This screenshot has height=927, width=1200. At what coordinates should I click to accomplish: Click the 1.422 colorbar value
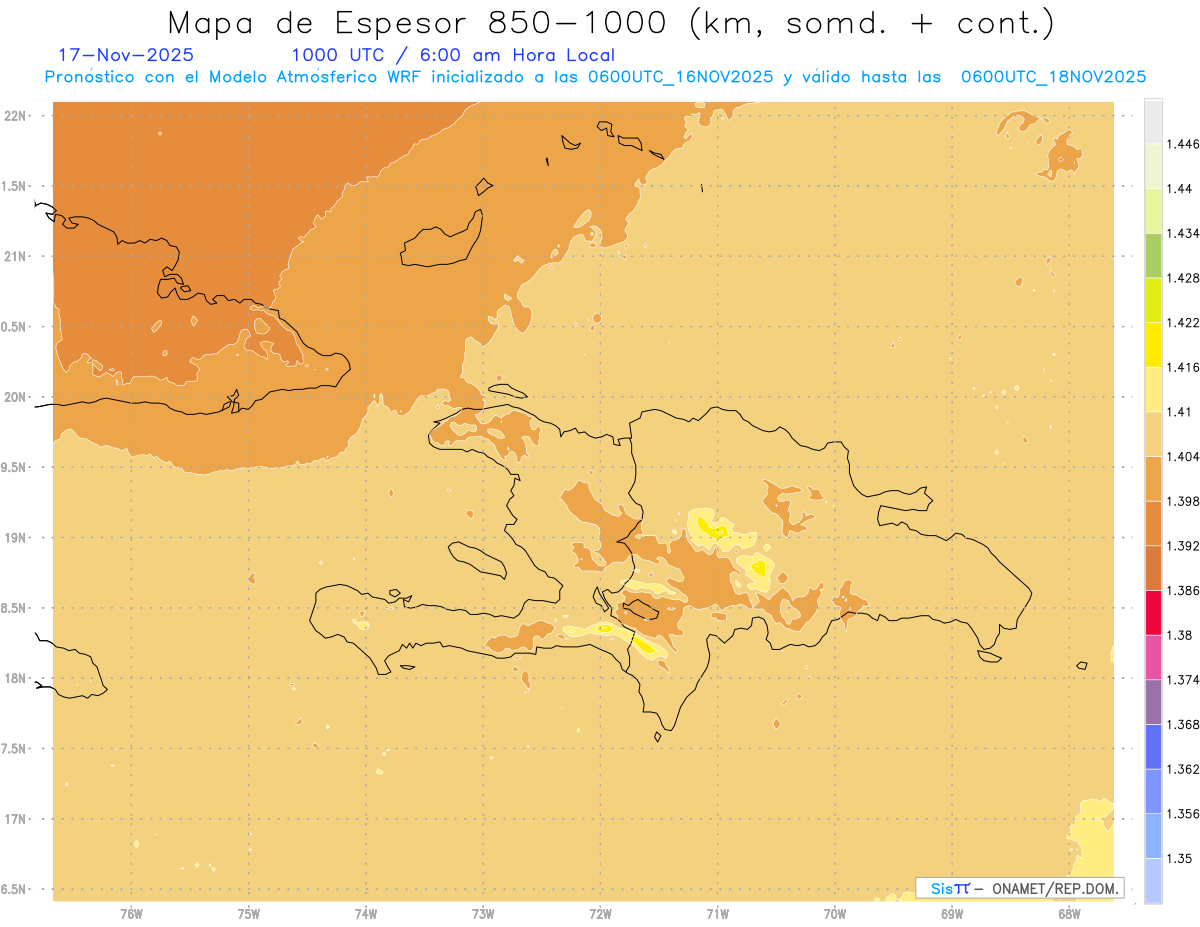(1182, 323)
